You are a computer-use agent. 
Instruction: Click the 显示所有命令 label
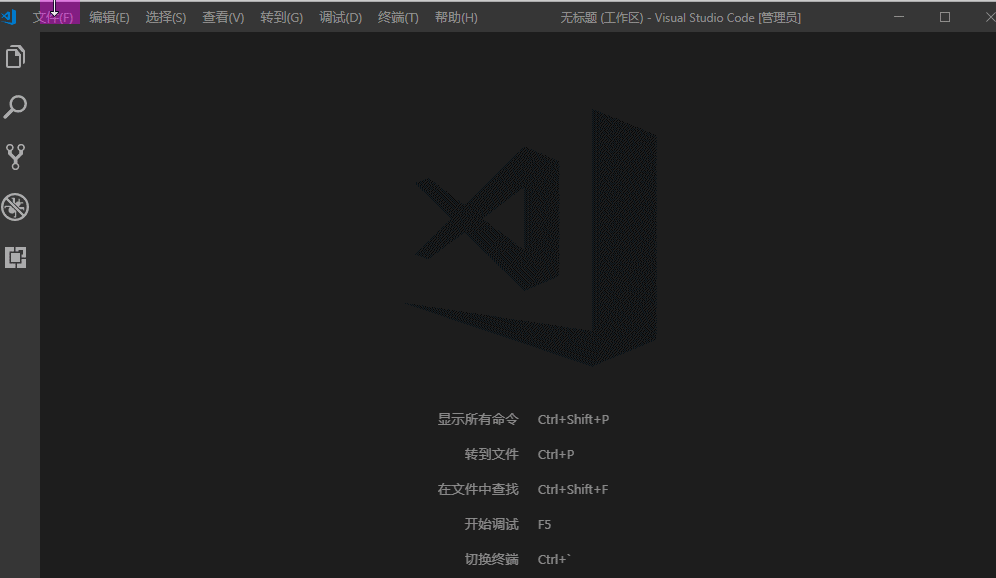(478, 419)
